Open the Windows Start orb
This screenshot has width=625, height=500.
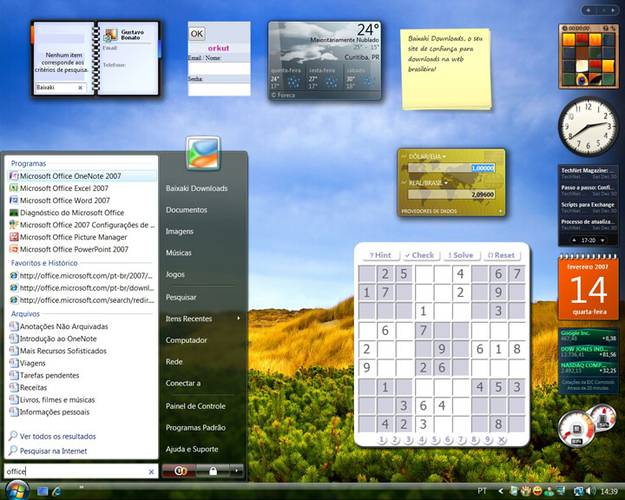16,490
